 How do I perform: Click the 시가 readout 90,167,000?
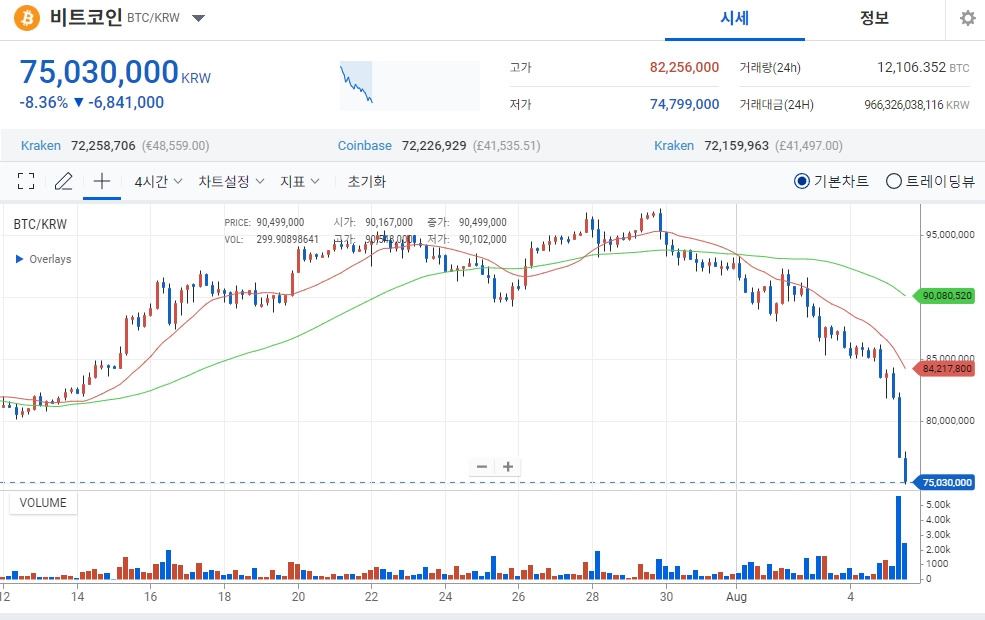[389, 222]
